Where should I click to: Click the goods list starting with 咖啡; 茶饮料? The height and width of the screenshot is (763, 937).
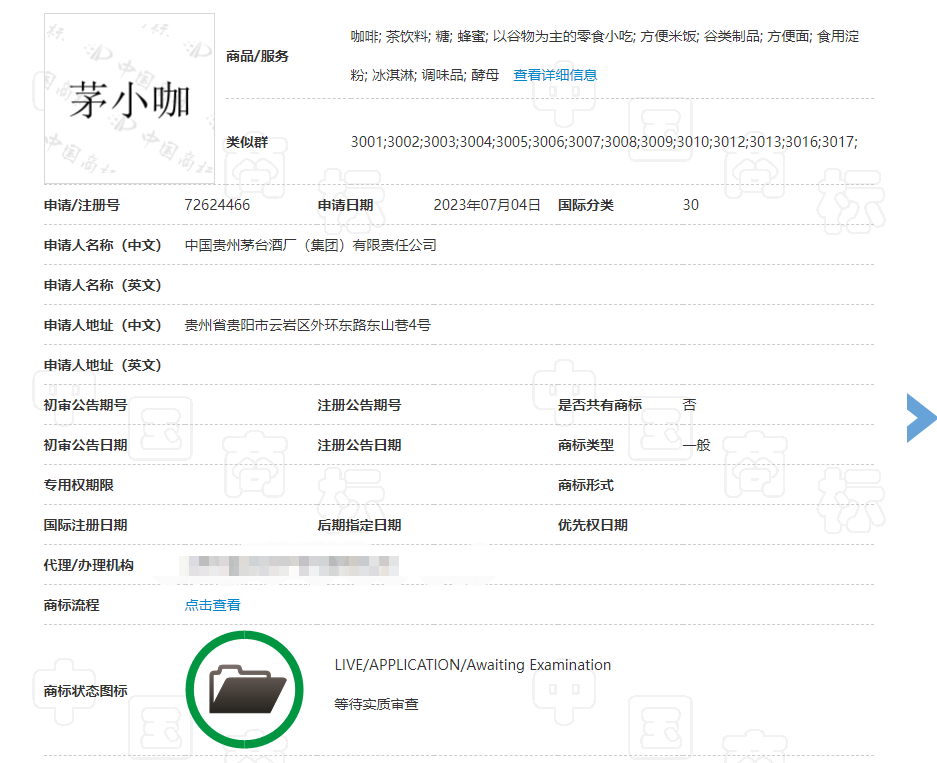coord(604,56)
